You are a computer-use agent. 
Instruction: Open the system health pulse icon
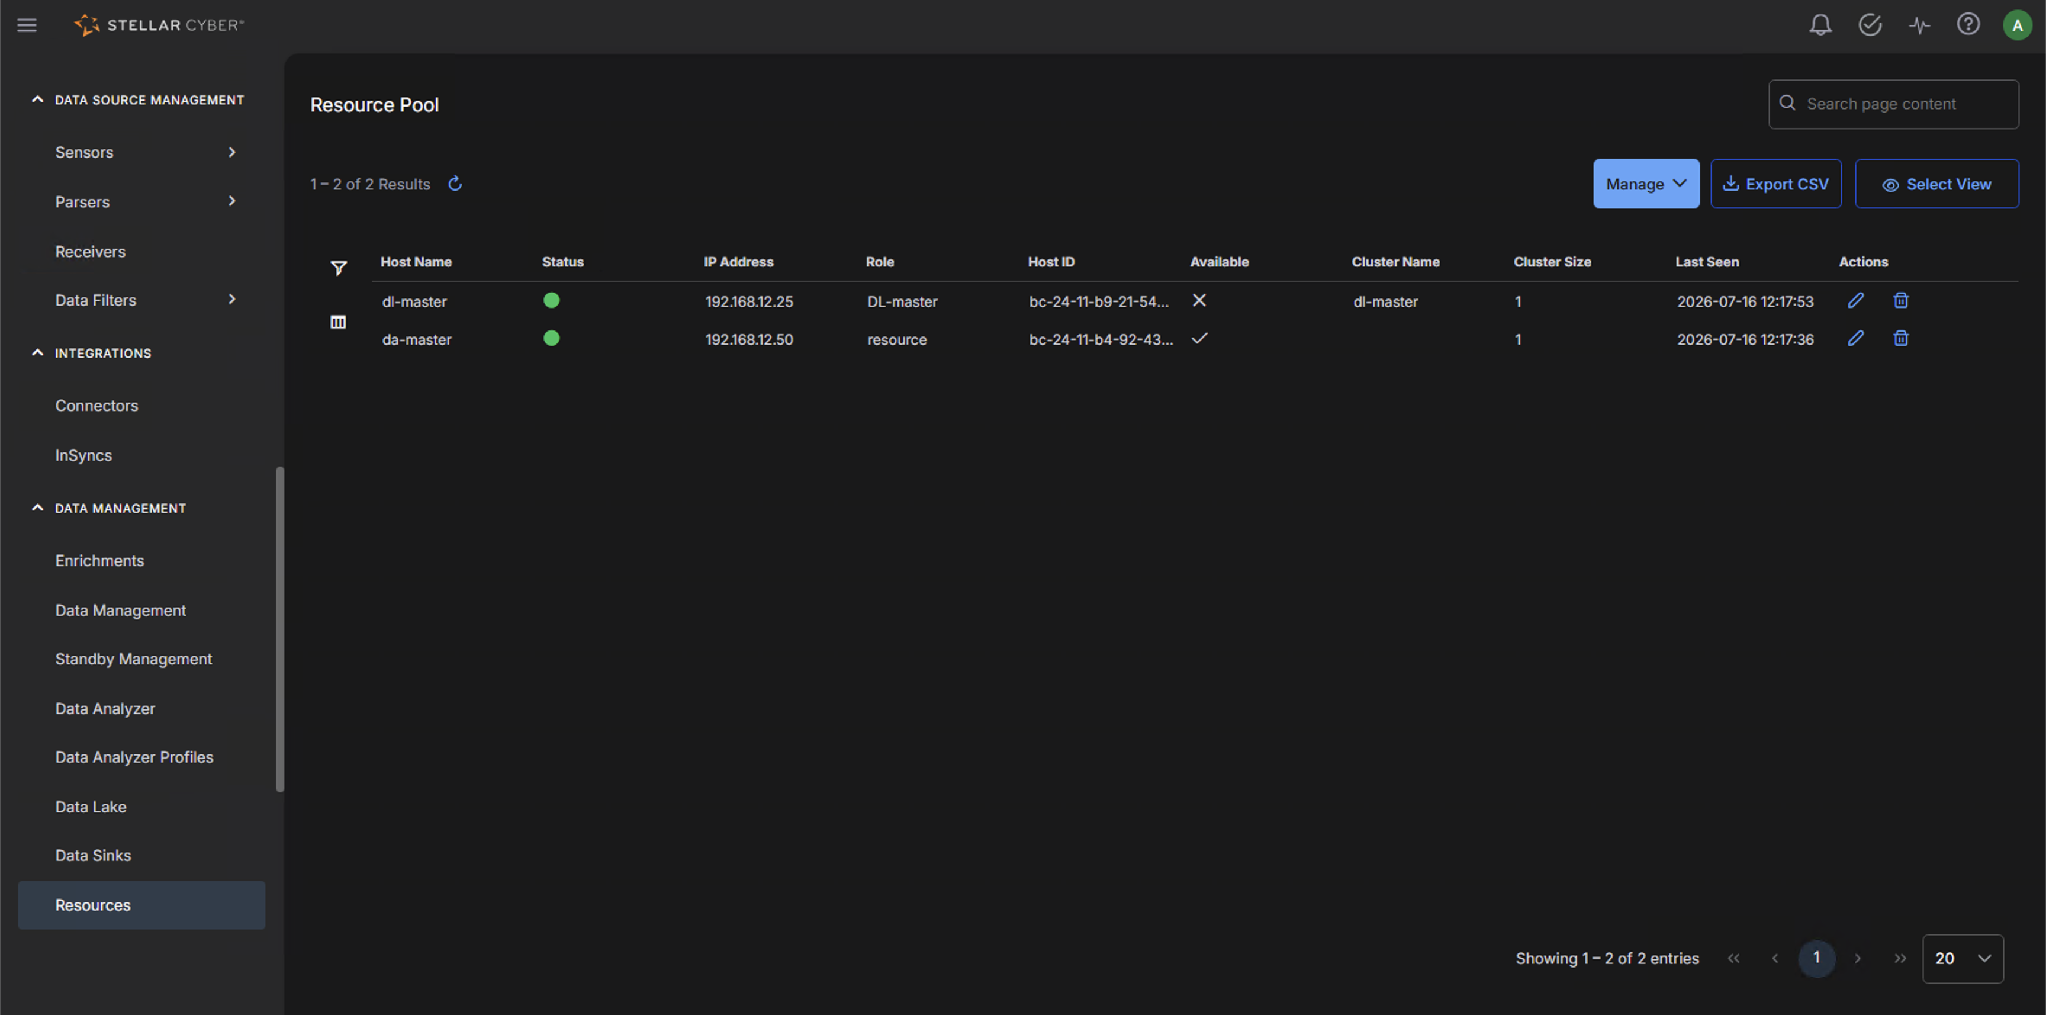click(x=1919, y=25)
